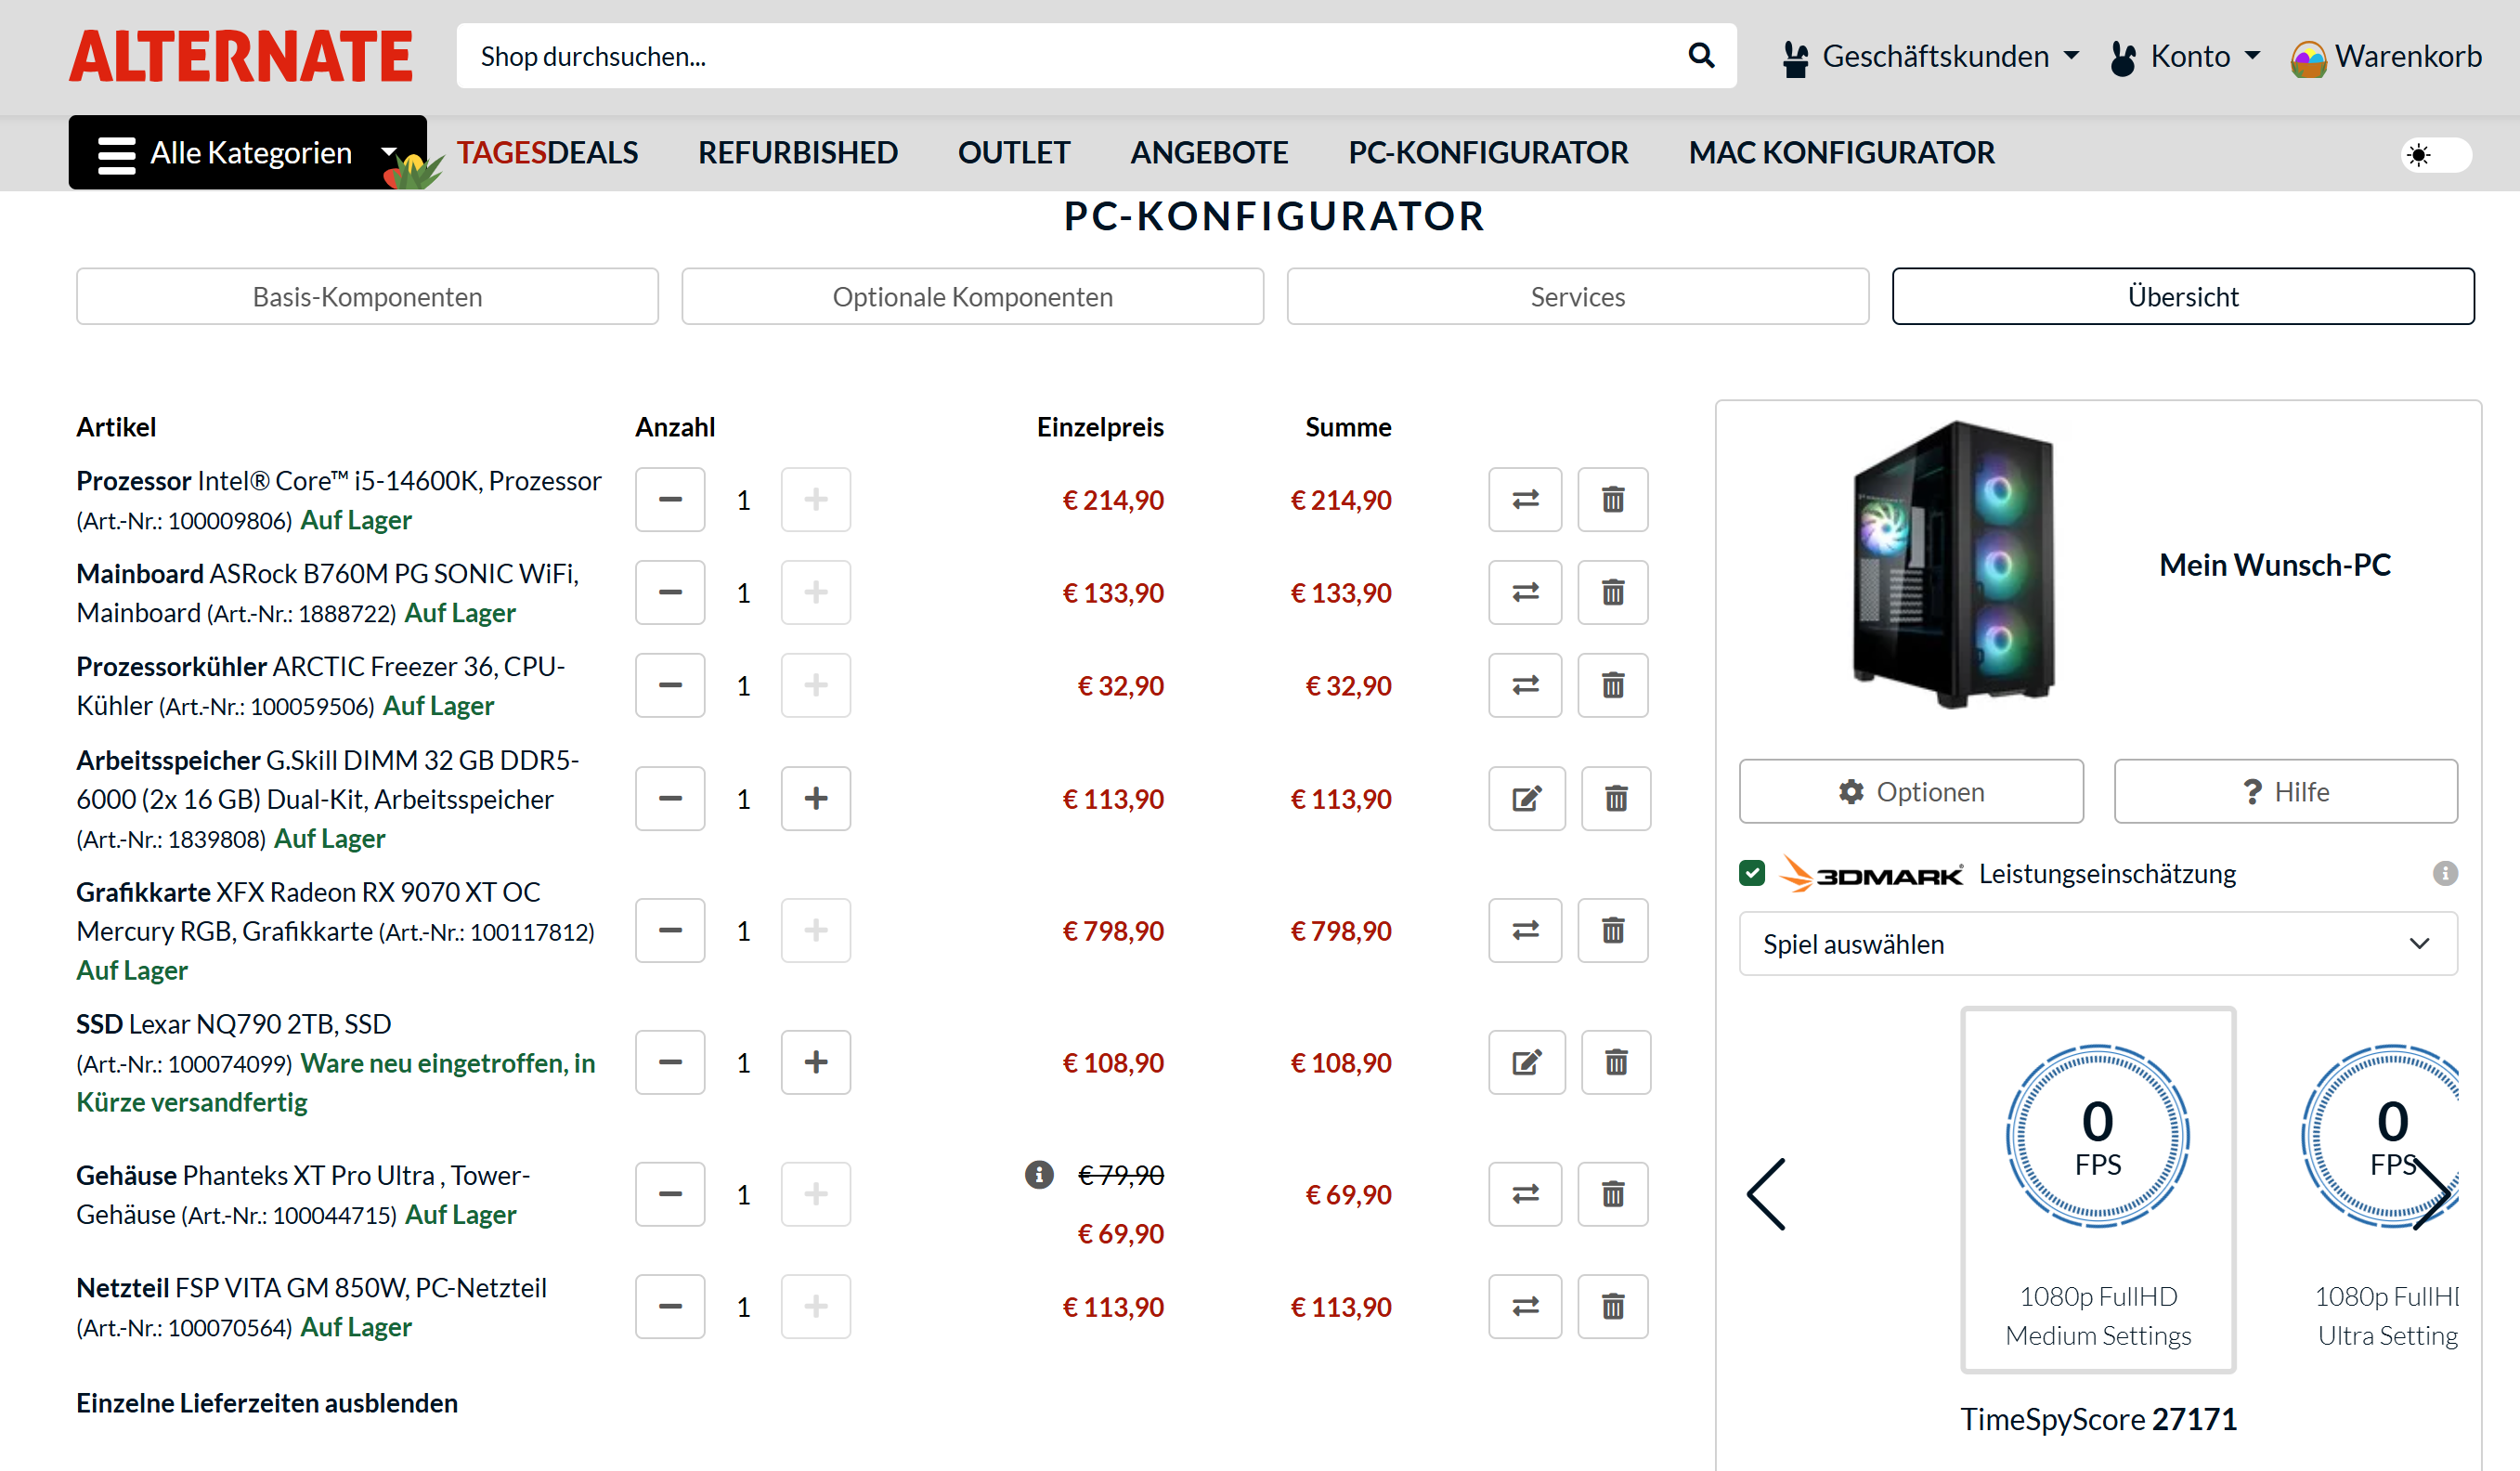Screen dimensions: 2520x1471
Task: Click info icon beside Leistungseinschätzung
Action: click(x=2444, y=874)
